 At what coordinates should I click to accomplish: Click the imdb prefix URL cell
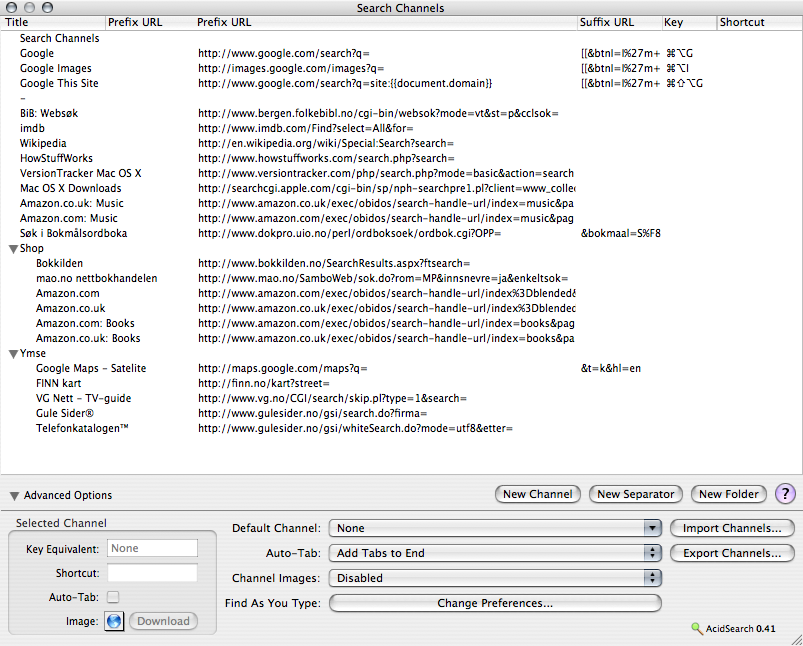pos(306,129)
